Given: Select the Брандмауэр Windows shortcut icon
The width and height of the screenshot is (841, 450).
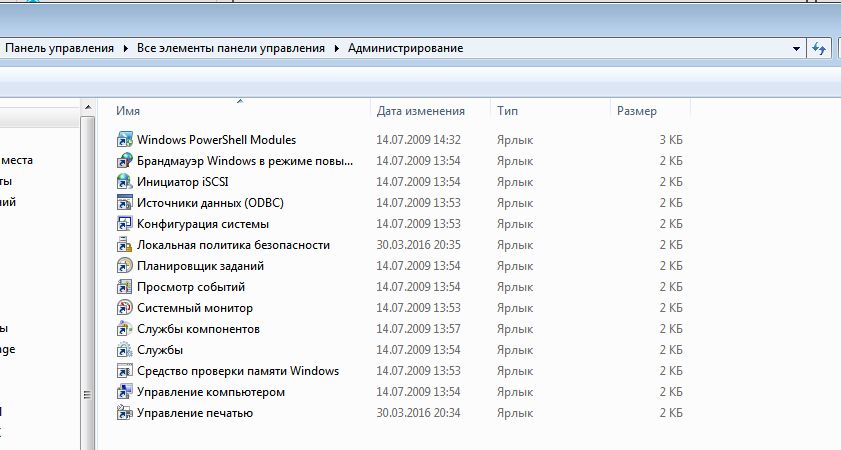Looking at the screenshot, I should [124, 160].
